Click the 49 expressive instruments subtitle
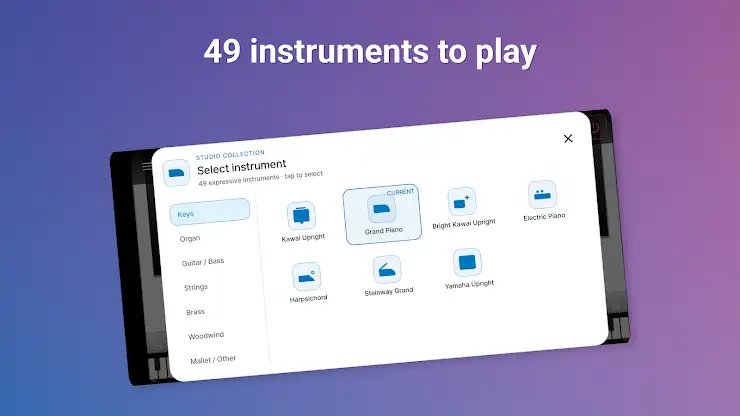 [x=261, y=178]
